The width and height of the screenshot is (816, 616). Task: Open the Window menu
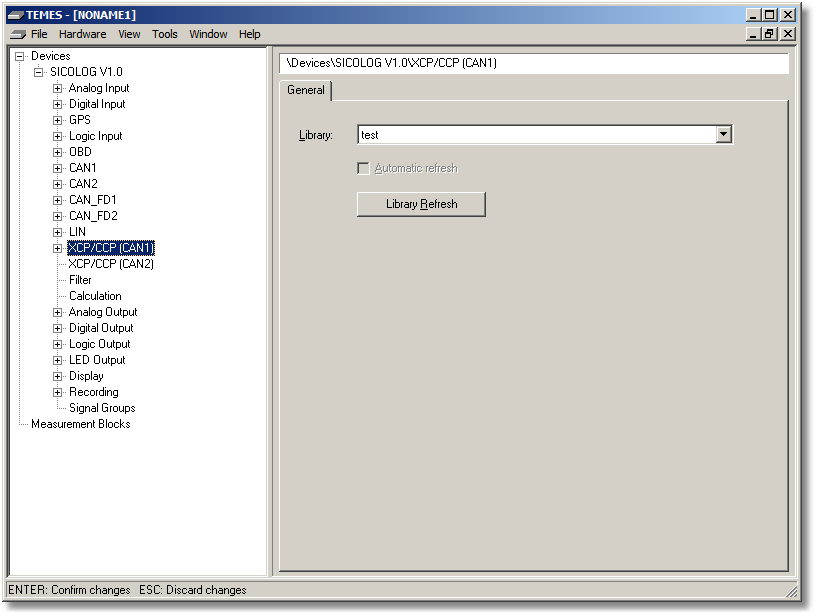208,34
